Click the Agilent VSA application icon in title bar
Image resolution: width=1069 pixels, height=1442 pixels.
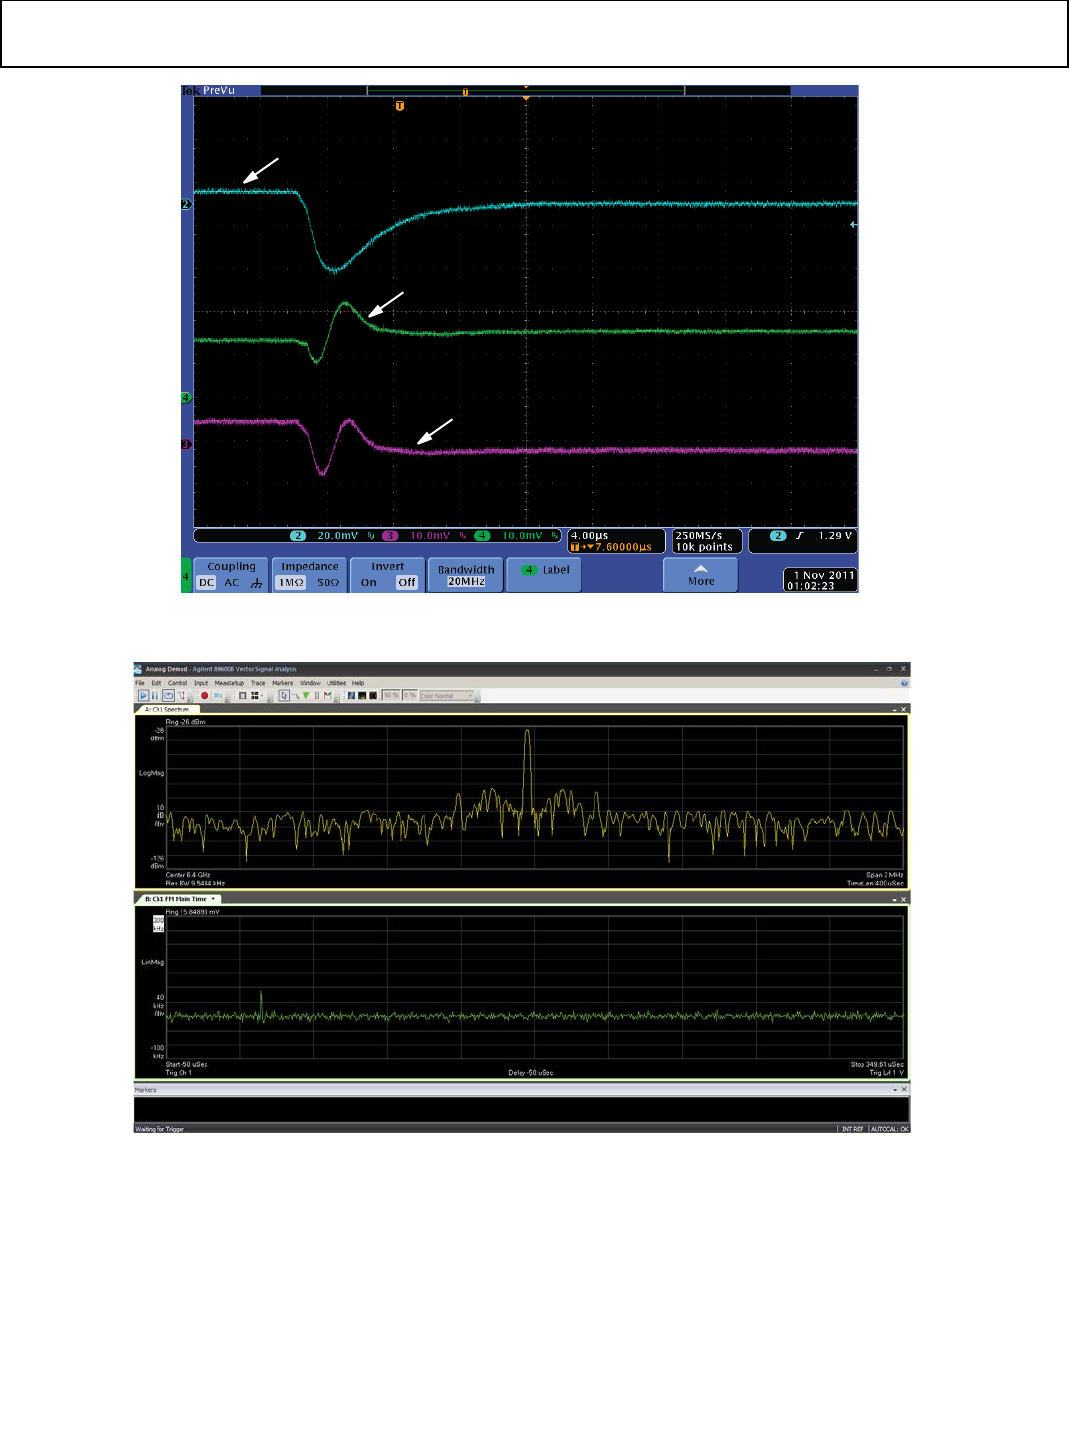[x=138, y=669]
